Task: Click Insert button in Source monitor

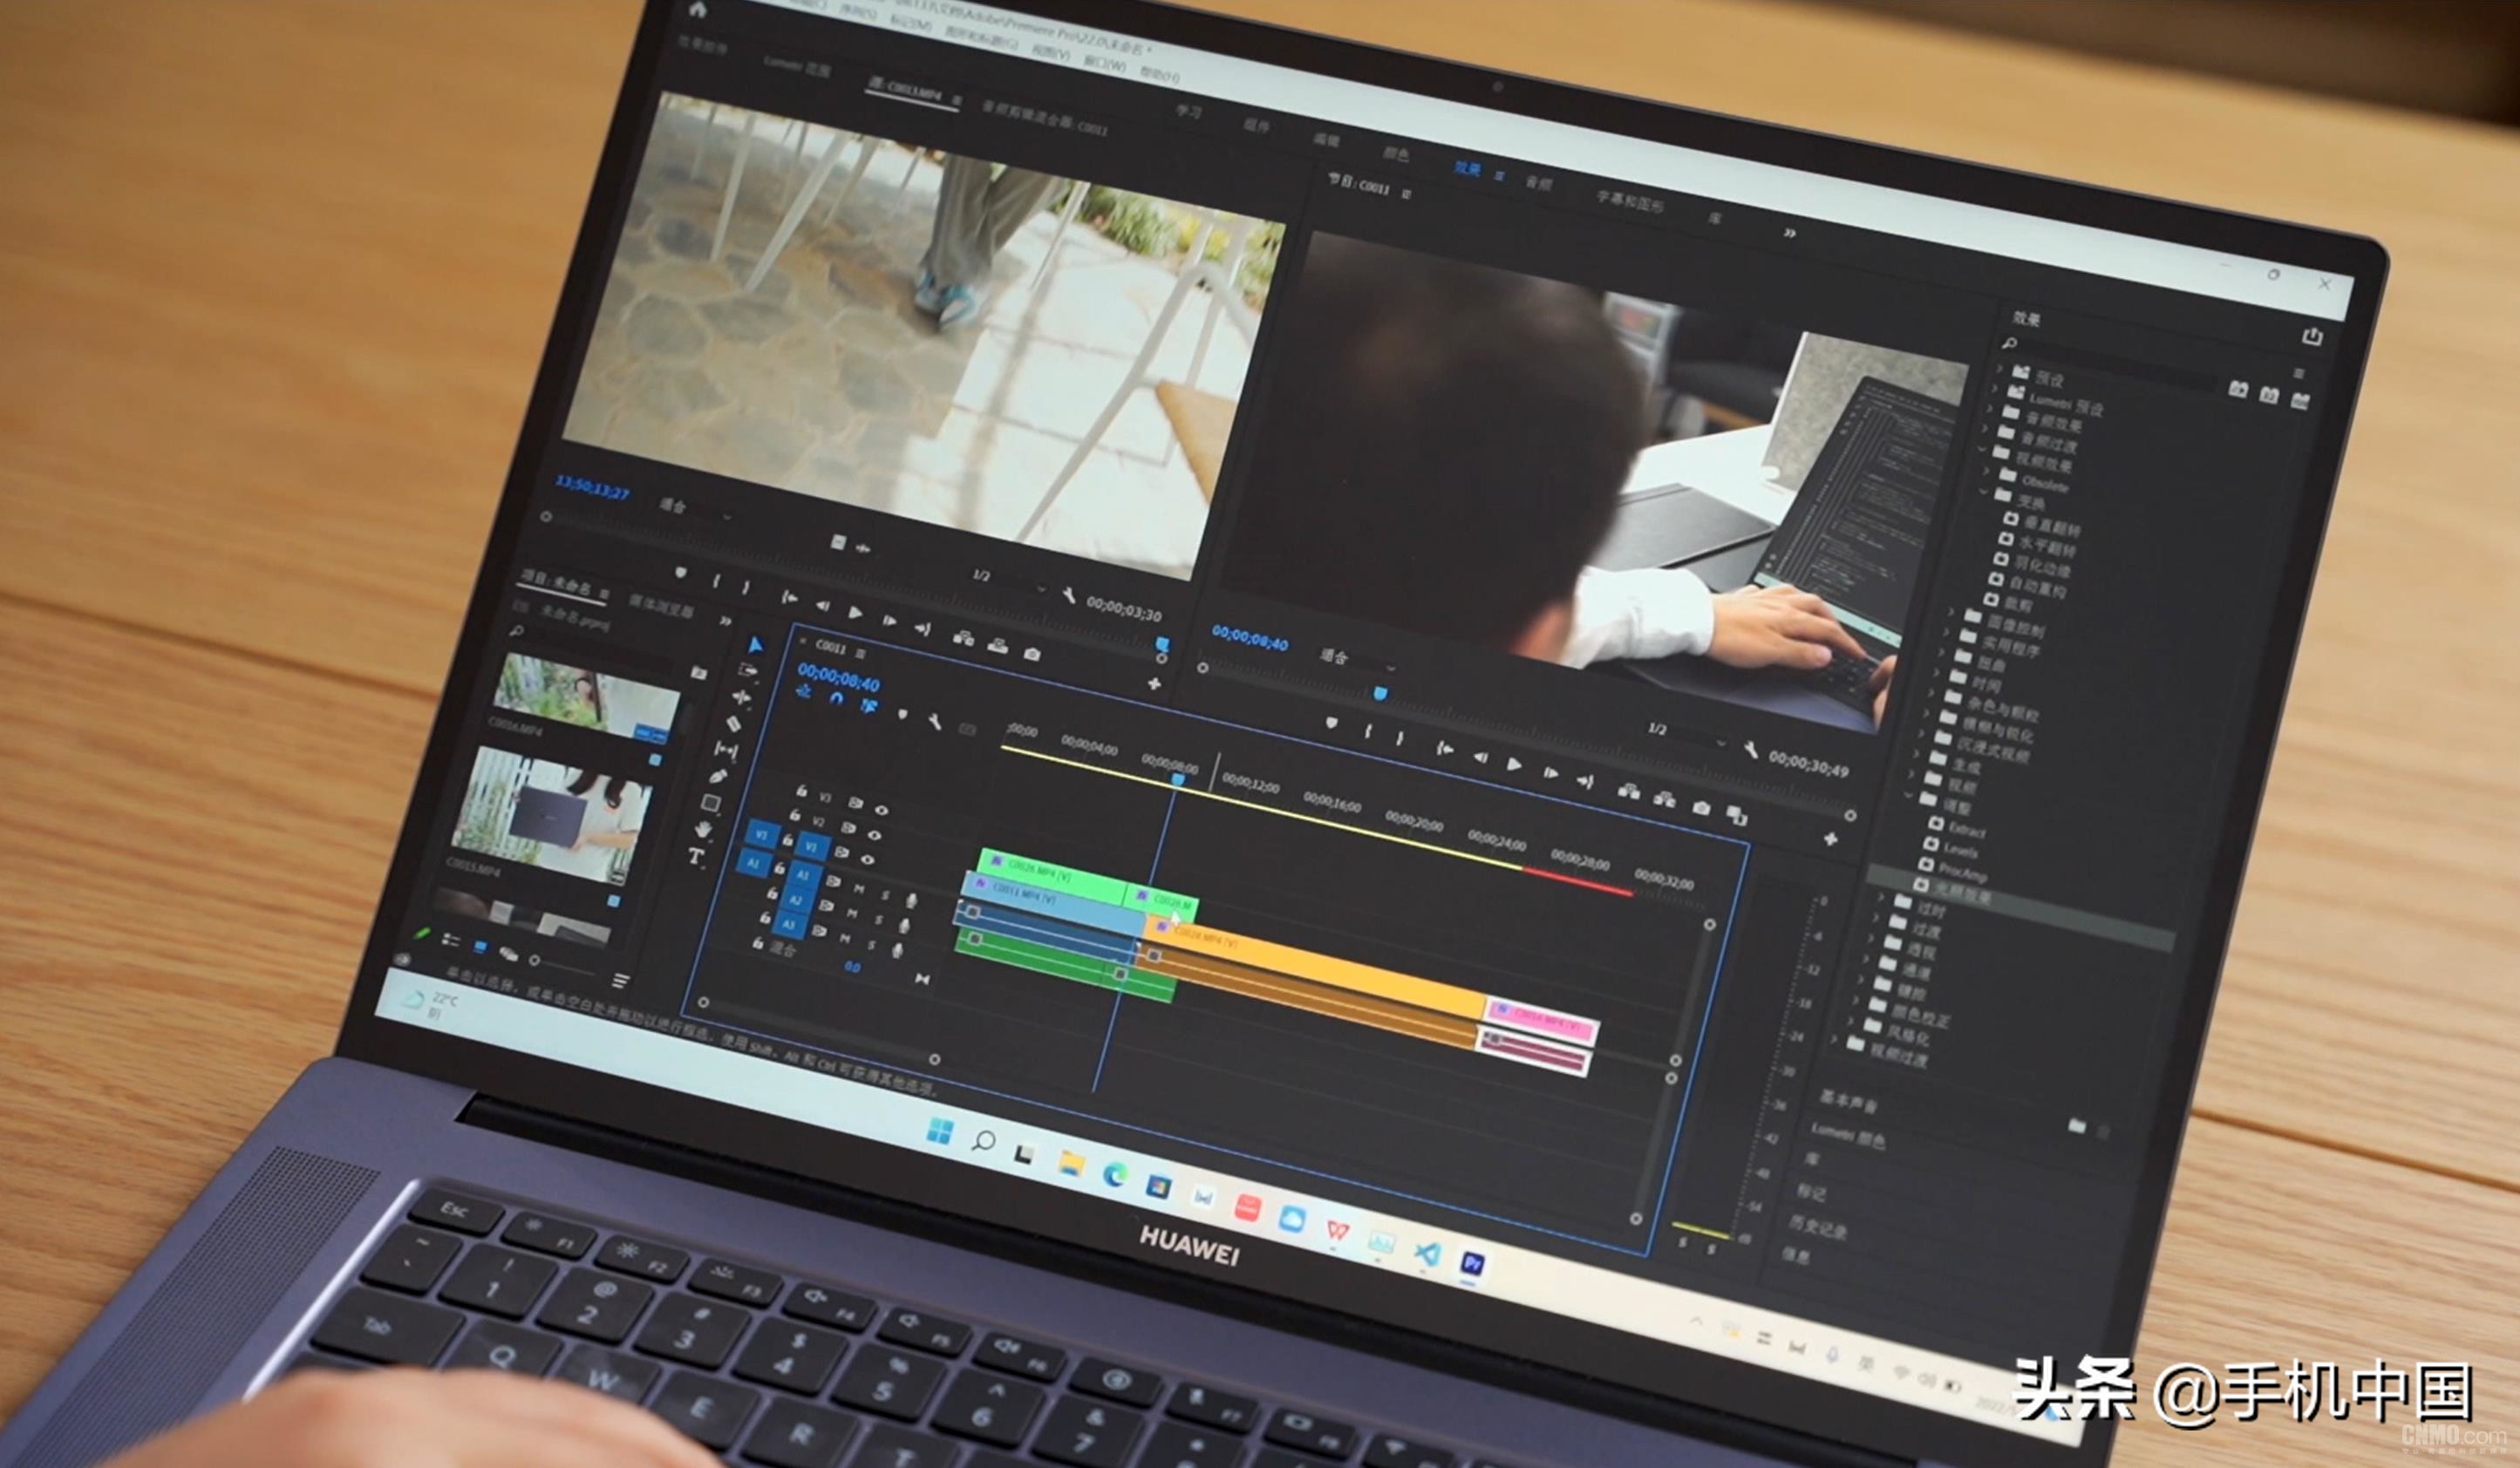Action: [963, 637]
